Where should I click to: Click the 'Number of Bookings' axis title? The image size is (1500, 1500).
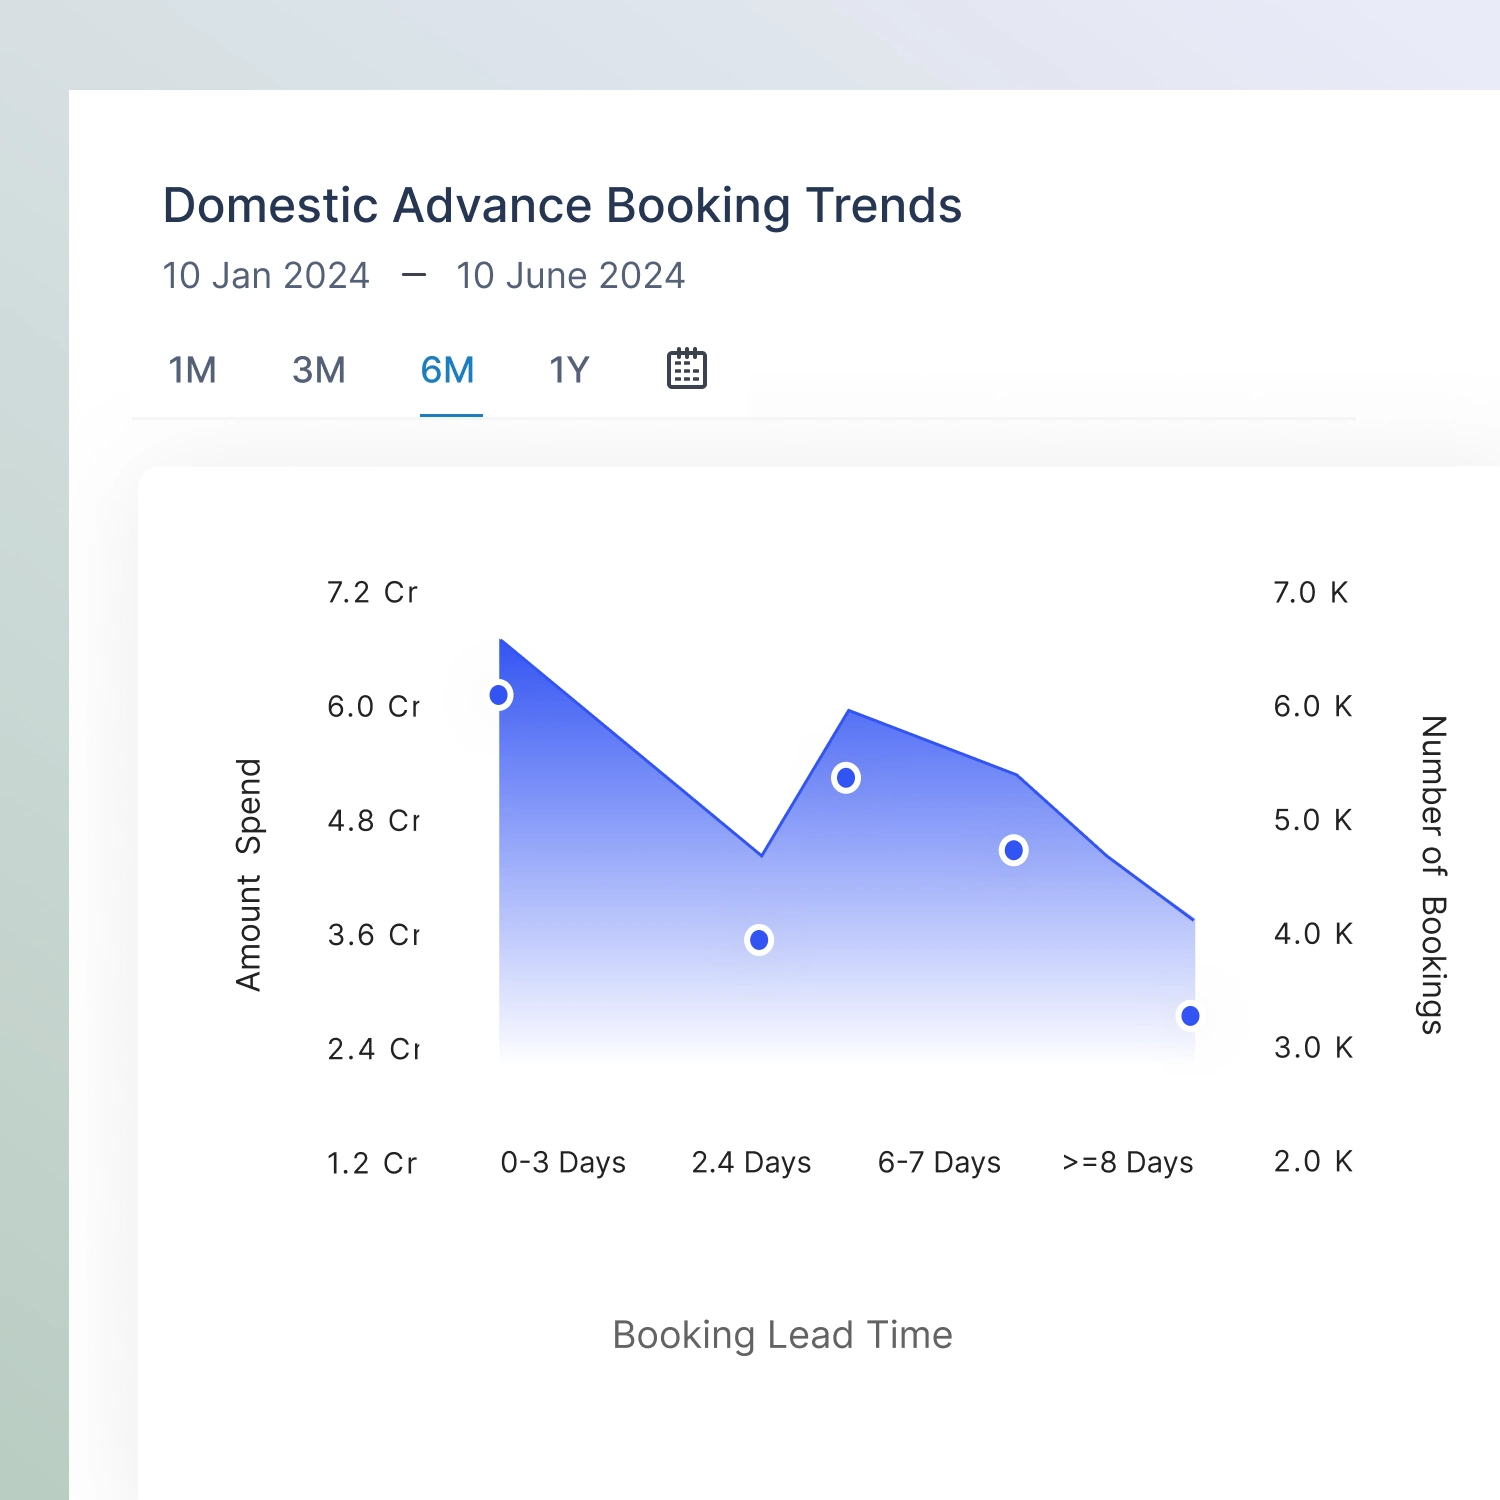(x=1433, y=875)
